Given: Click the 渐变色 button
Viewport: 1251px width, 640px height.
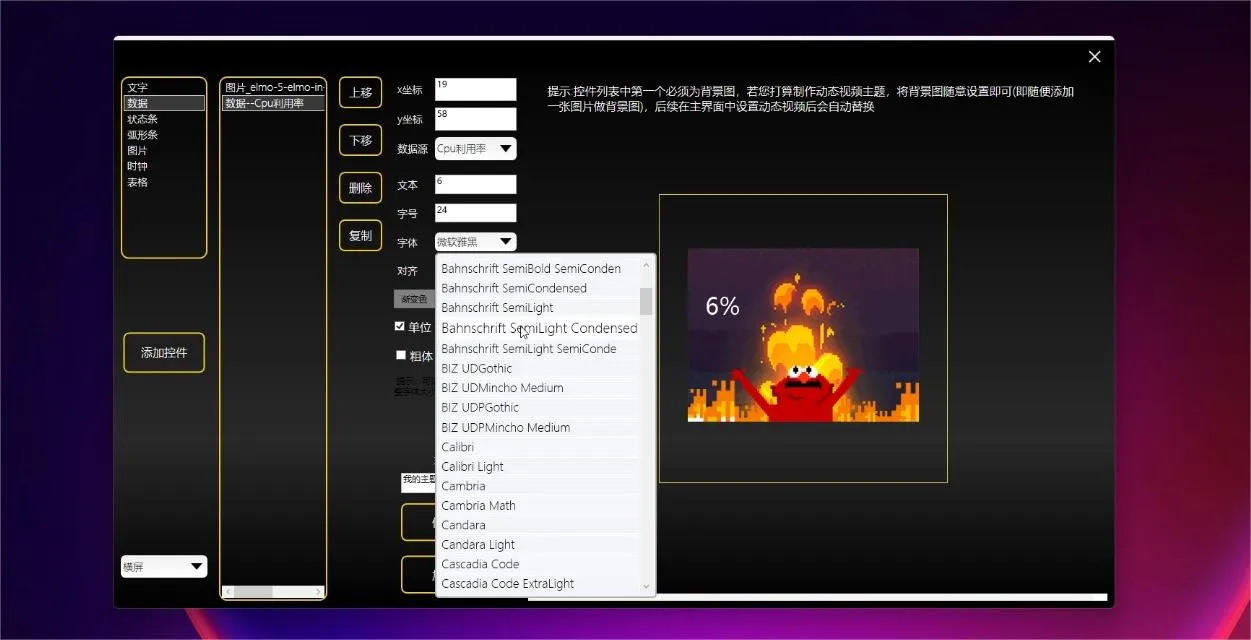Looking at the screenshot, I should click(x=414, y=299).
